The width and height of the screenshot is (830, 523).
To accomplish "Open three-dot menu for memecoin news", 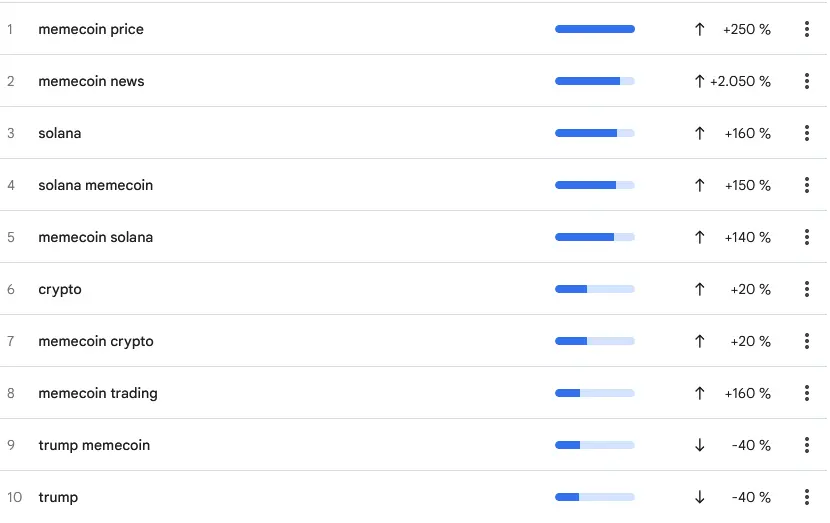I will 806,81.
